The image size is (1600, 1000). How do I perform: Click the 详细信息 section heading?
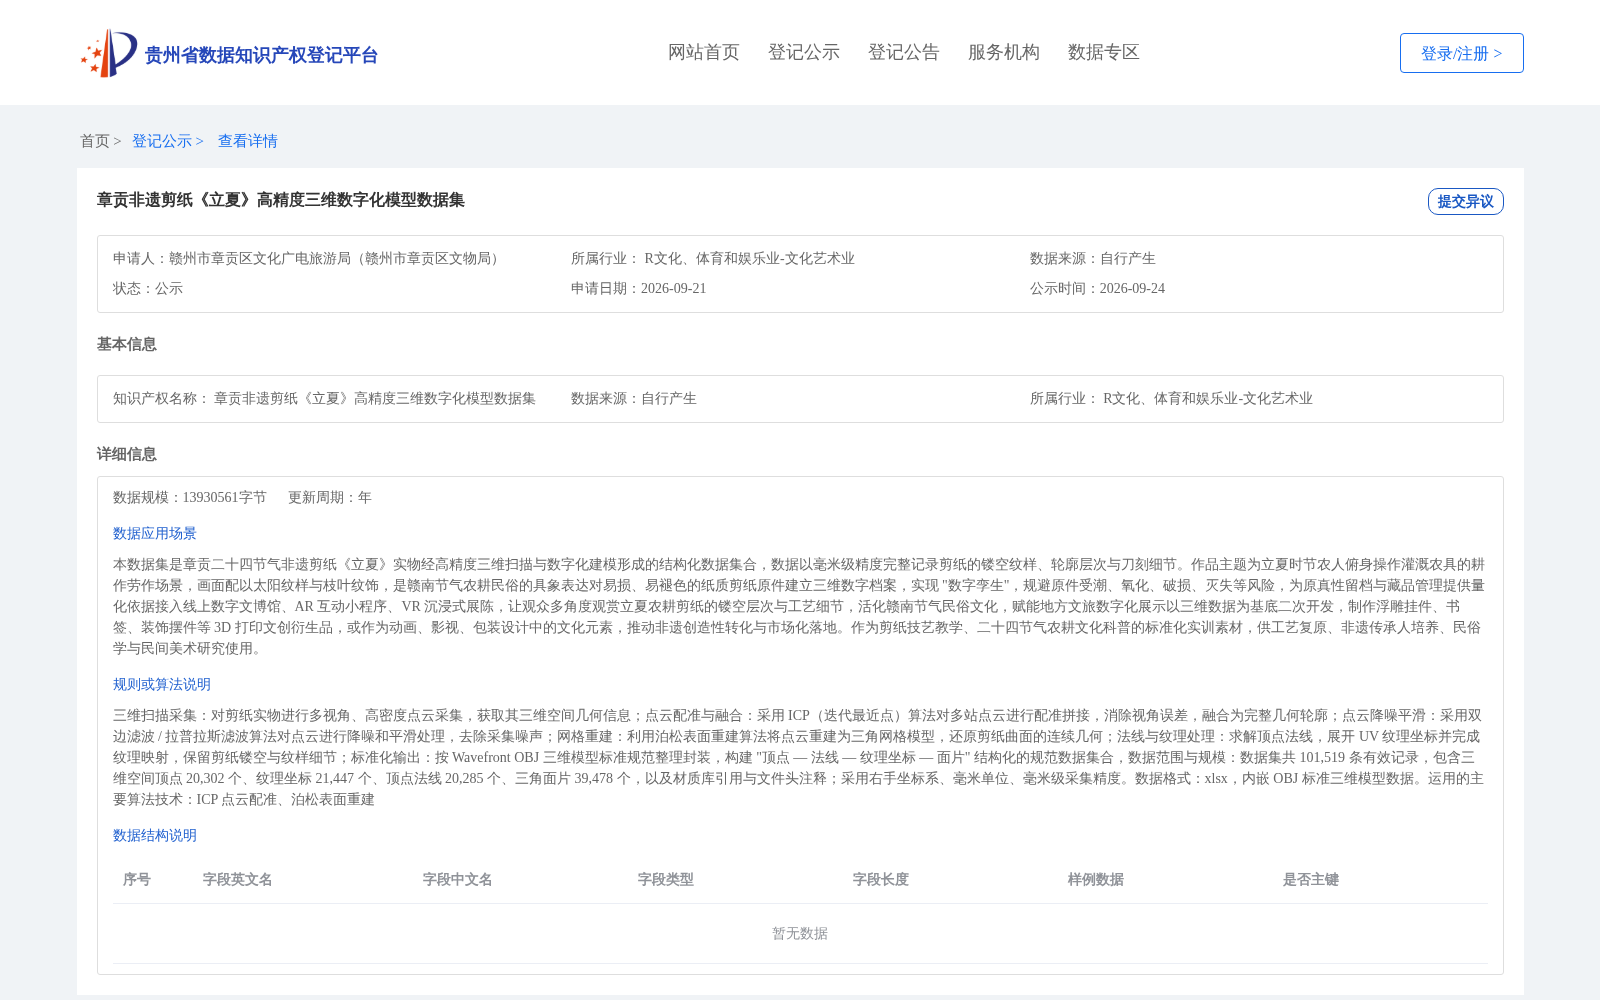tap(127, 454)
